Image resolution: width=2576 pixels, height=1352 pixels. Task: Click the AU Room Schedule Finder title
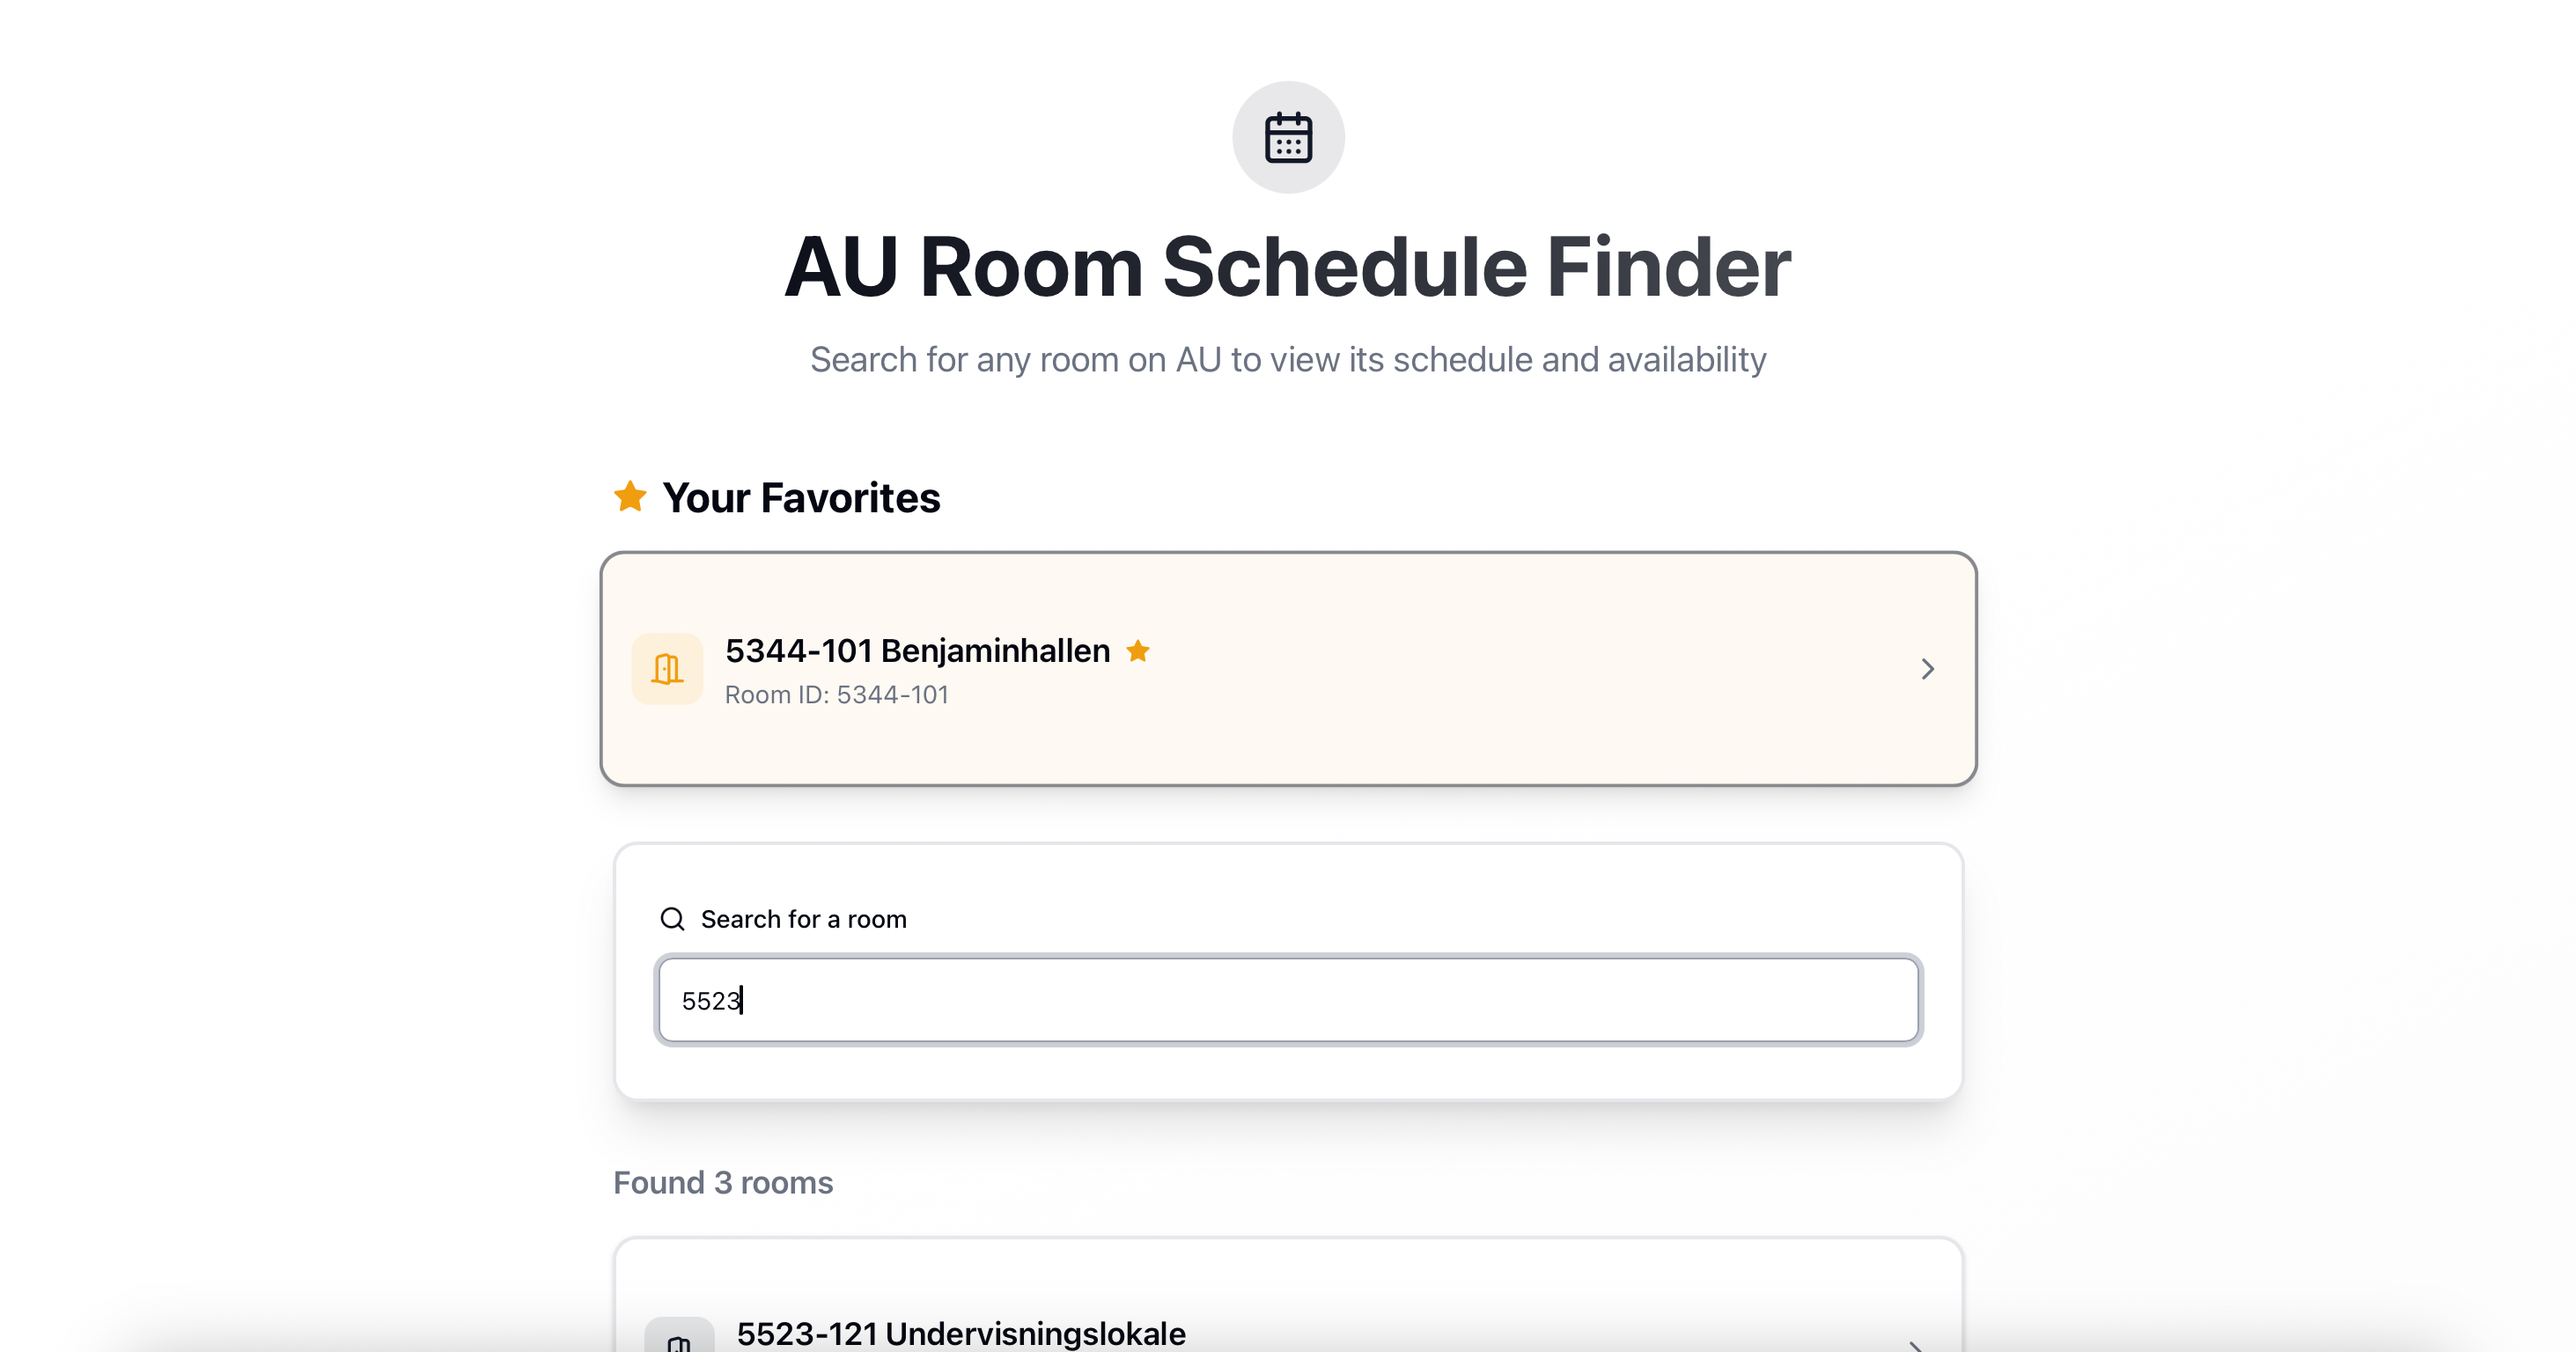pyautogui.click(x=1288, y=267)
